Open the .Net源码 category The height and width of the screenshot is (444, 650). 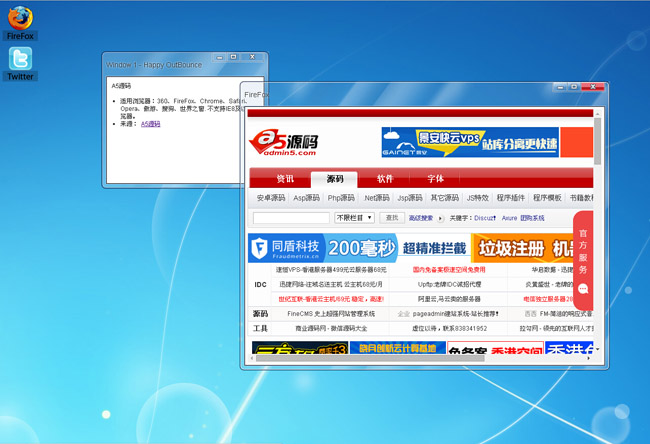point(376,198)
